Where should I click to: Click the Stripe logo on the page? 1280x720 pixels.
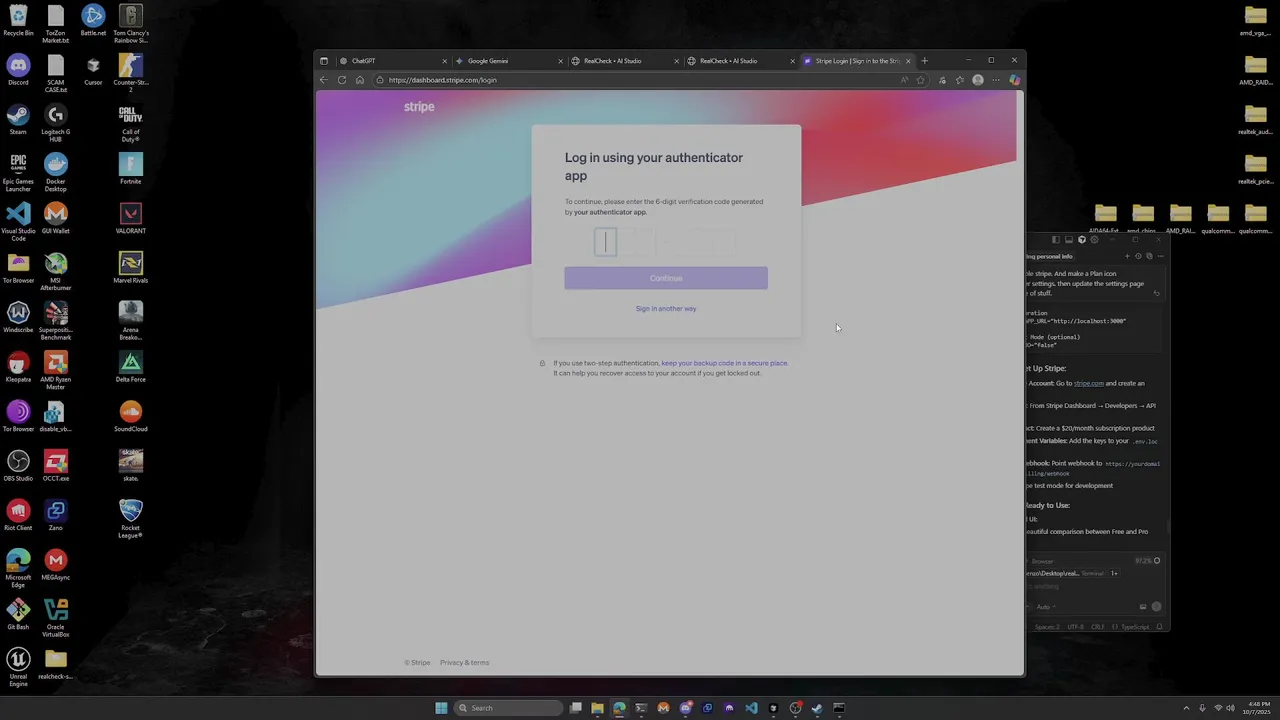click(x=419, y=107)
